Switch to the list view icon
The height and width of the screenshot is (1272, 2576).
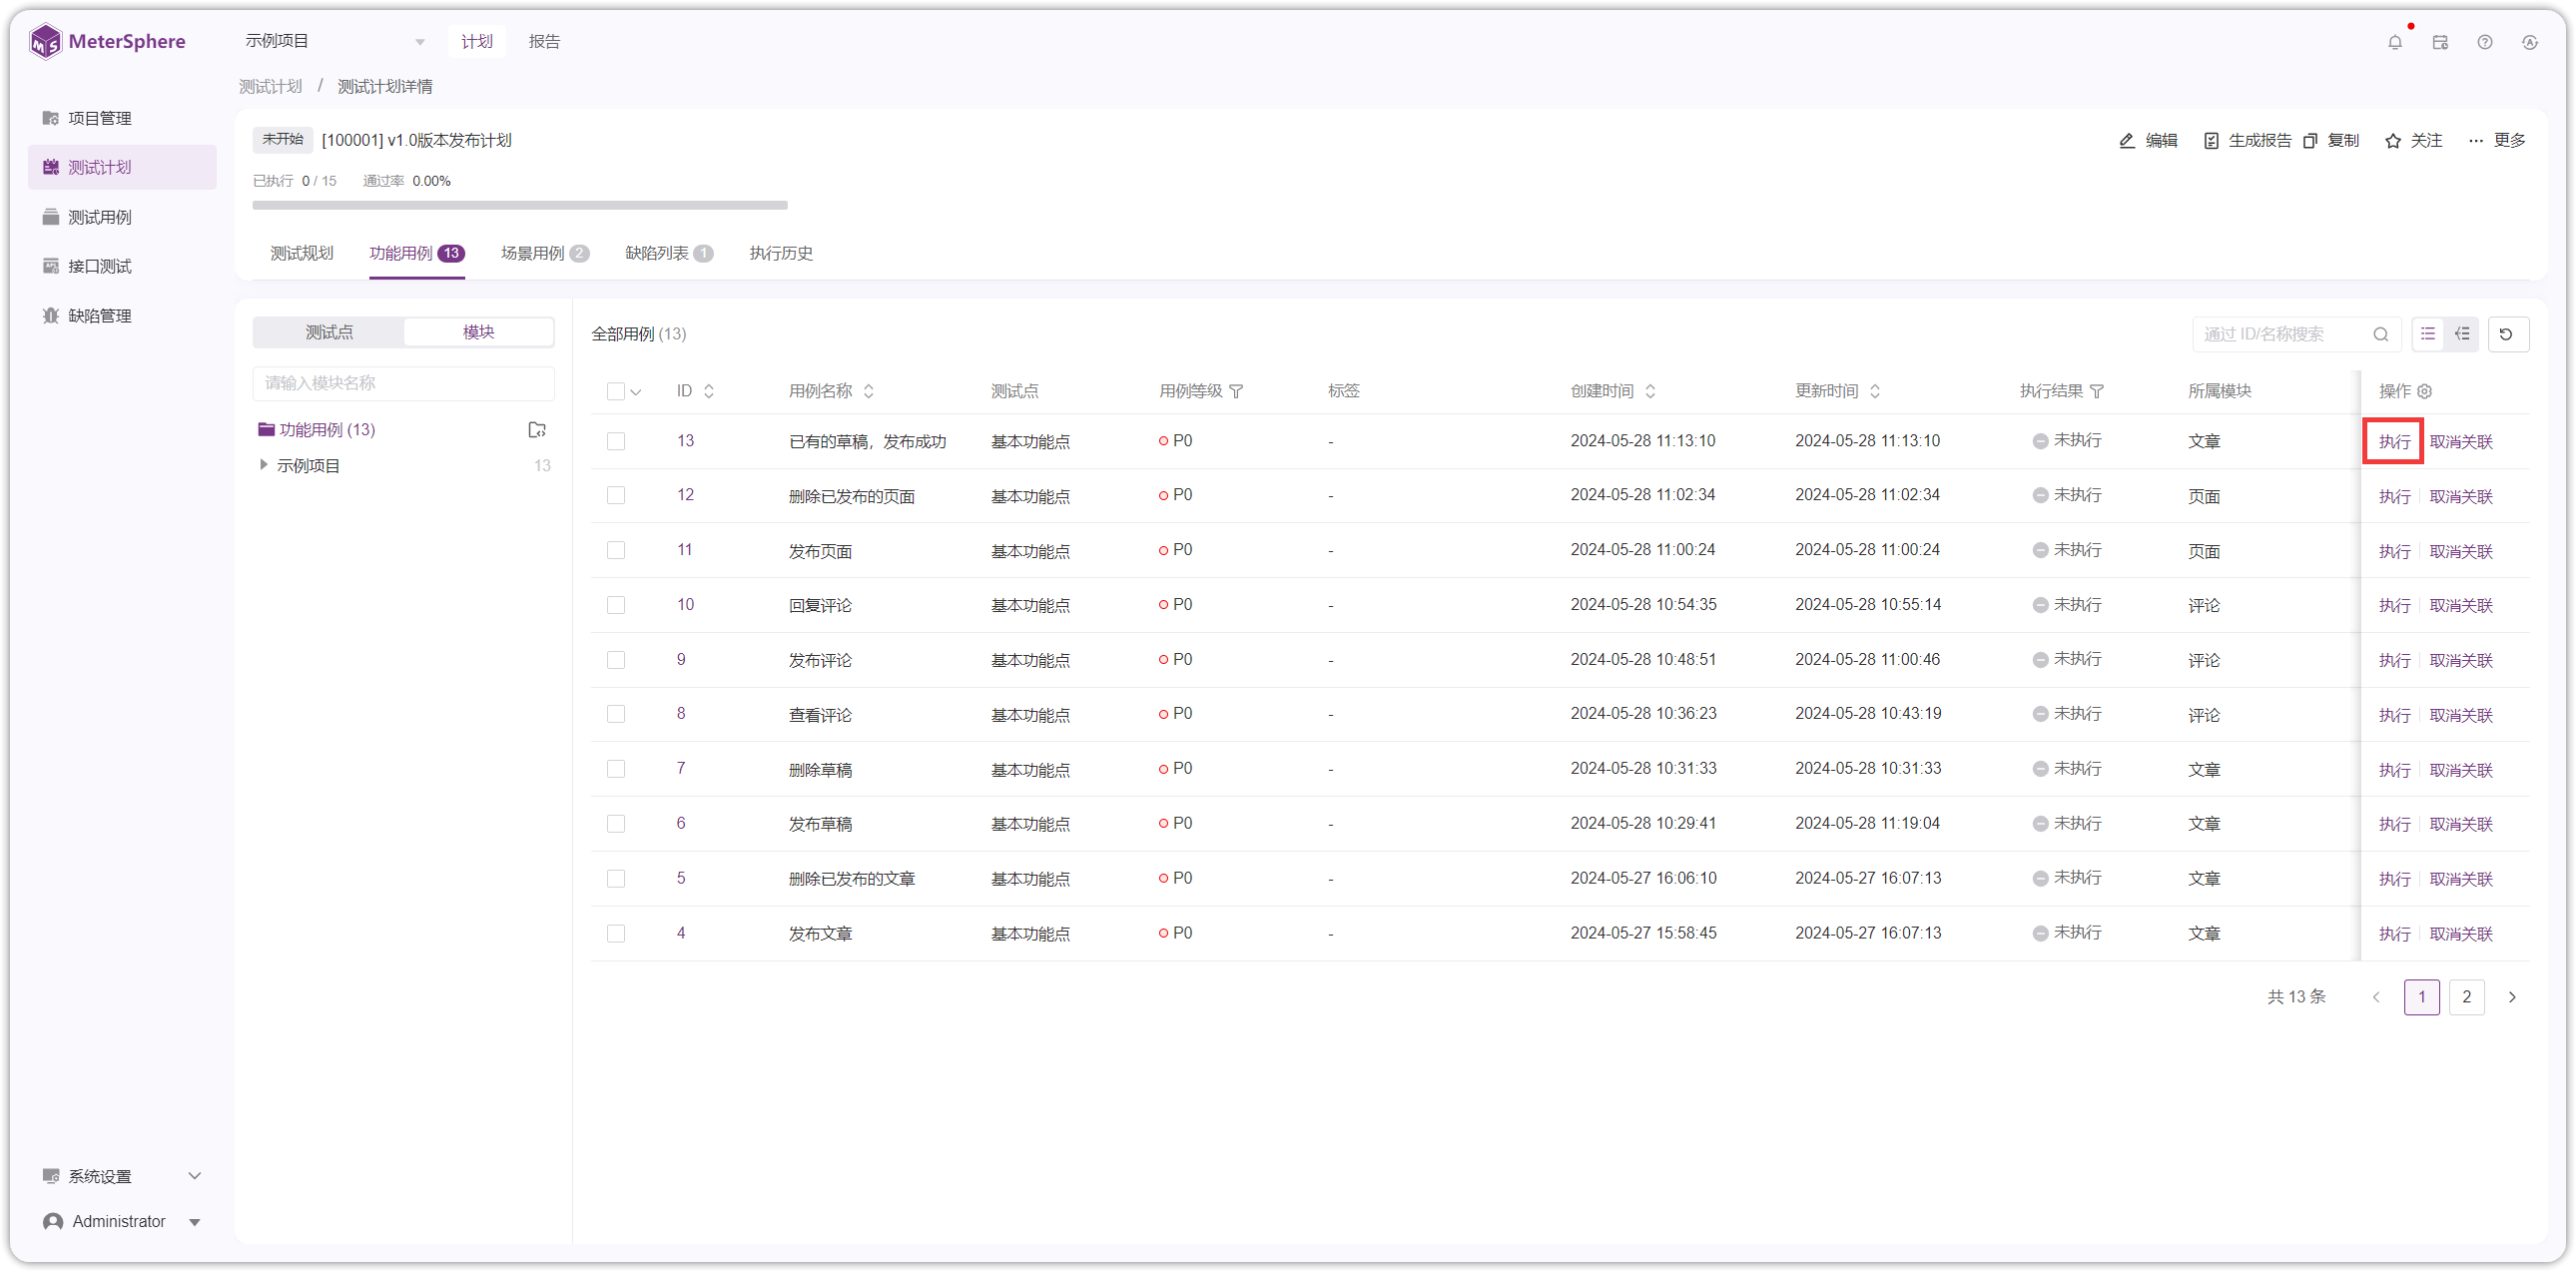[2428, 334]
